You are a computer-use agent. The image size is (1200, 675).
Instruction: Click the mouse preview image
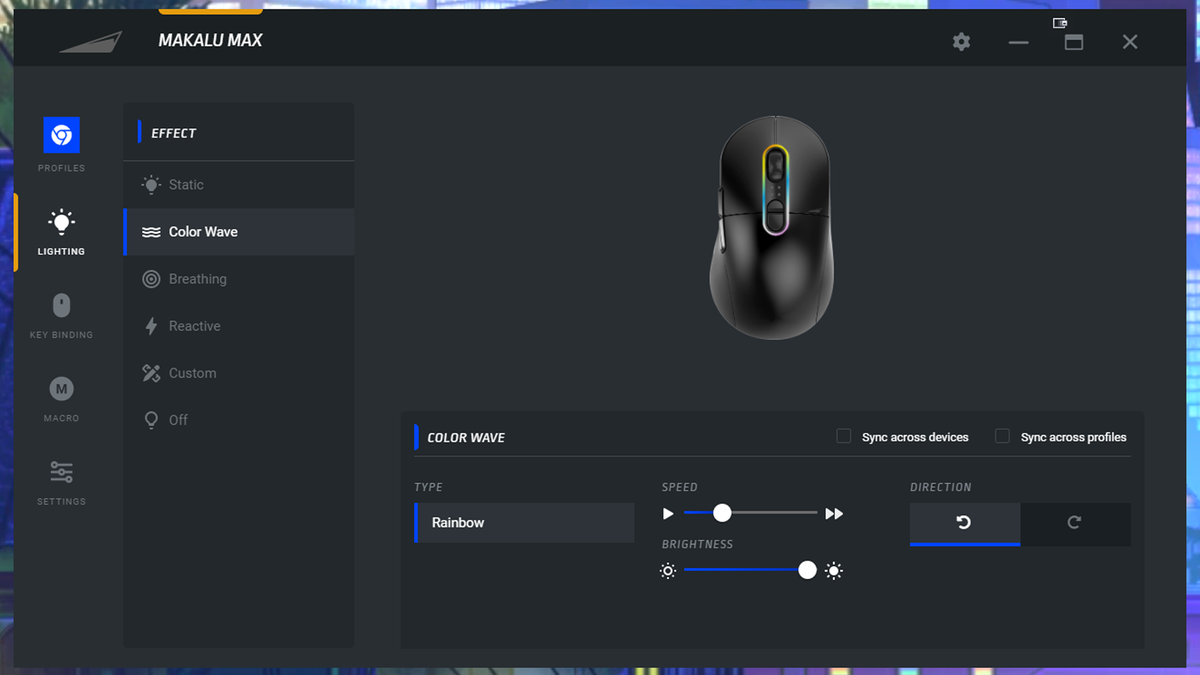click(771, 228)
